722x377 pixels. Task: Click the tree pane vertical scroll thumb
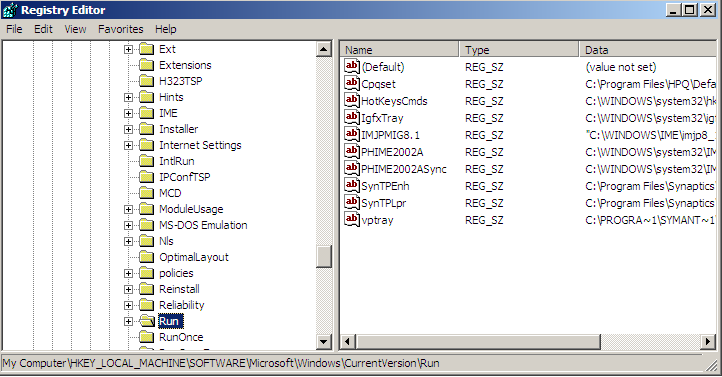(x=324, y=256)
